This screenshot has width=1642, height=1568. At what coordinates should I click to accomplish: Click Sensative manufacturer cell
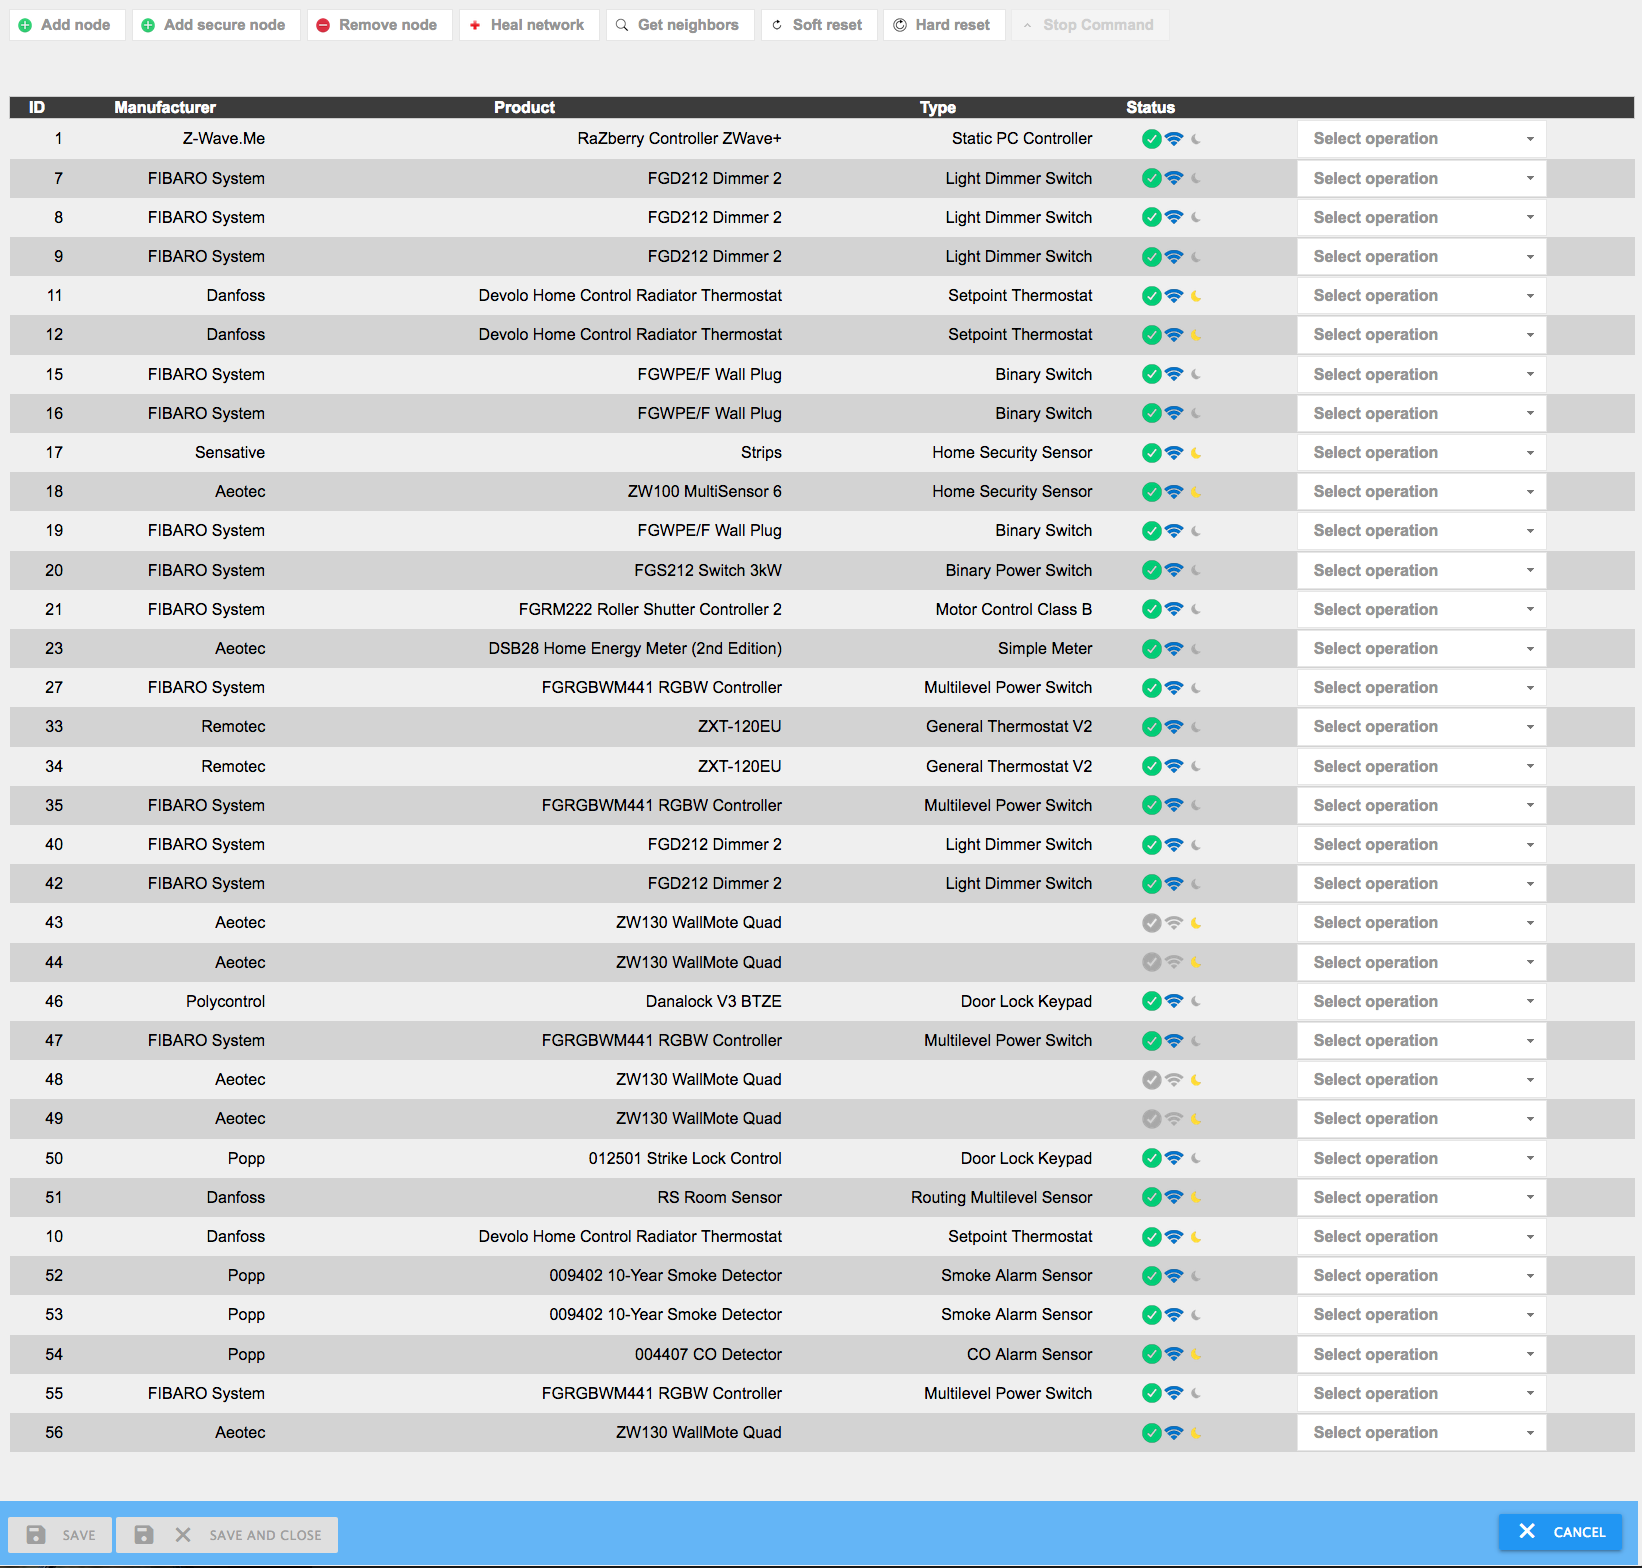[x=230, y=453]
